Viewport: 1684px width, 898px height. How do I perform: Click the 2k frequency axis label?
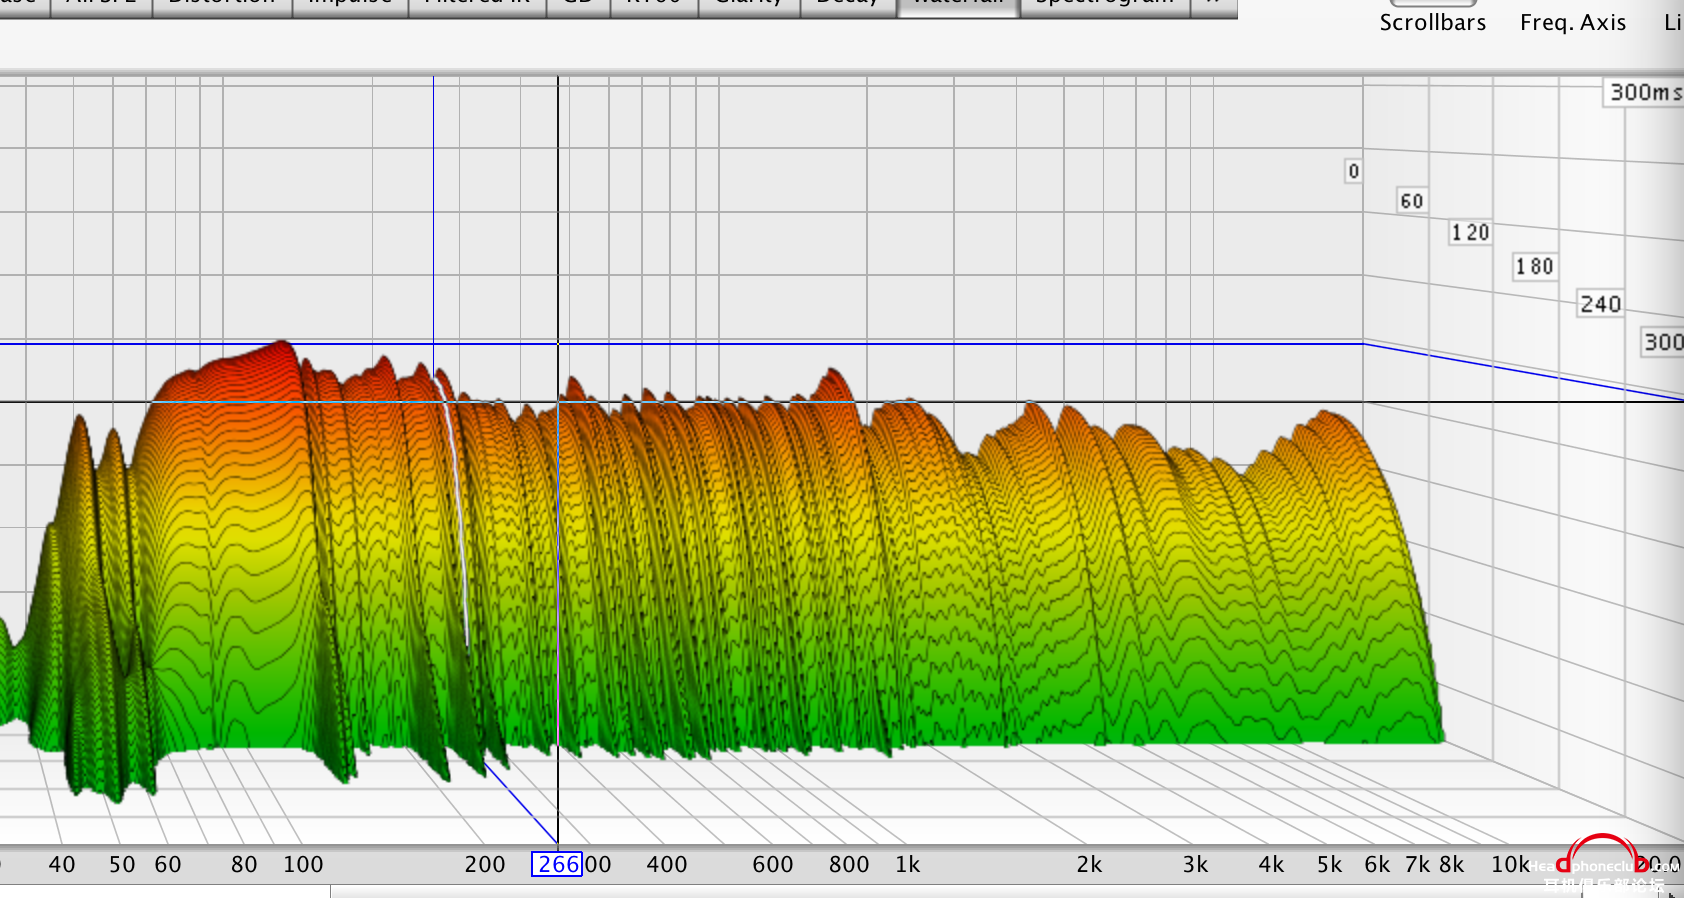pos(1089,864)
